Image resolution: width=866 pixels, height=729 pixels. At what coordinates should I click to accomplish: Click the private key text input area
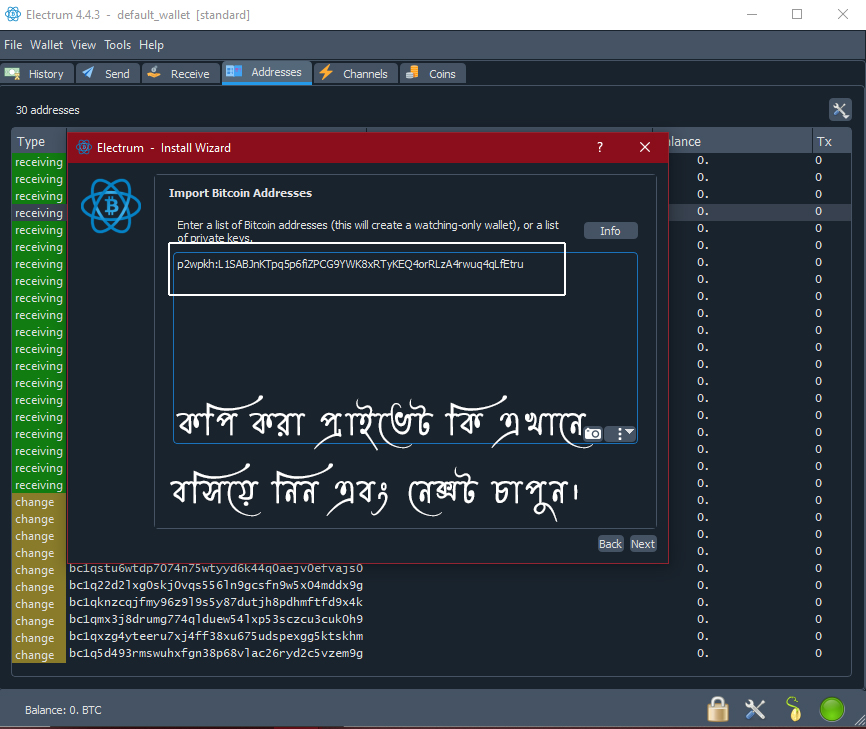click(405, 348)
